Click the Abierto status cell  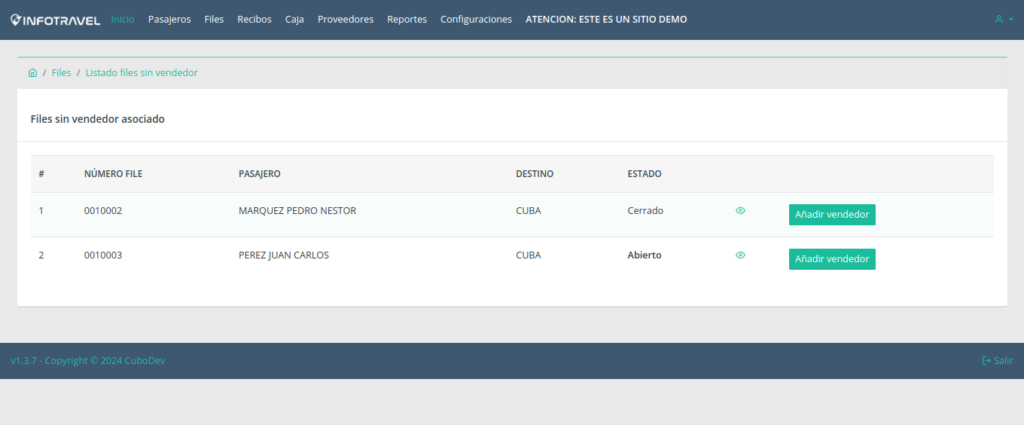pos(645,255)
